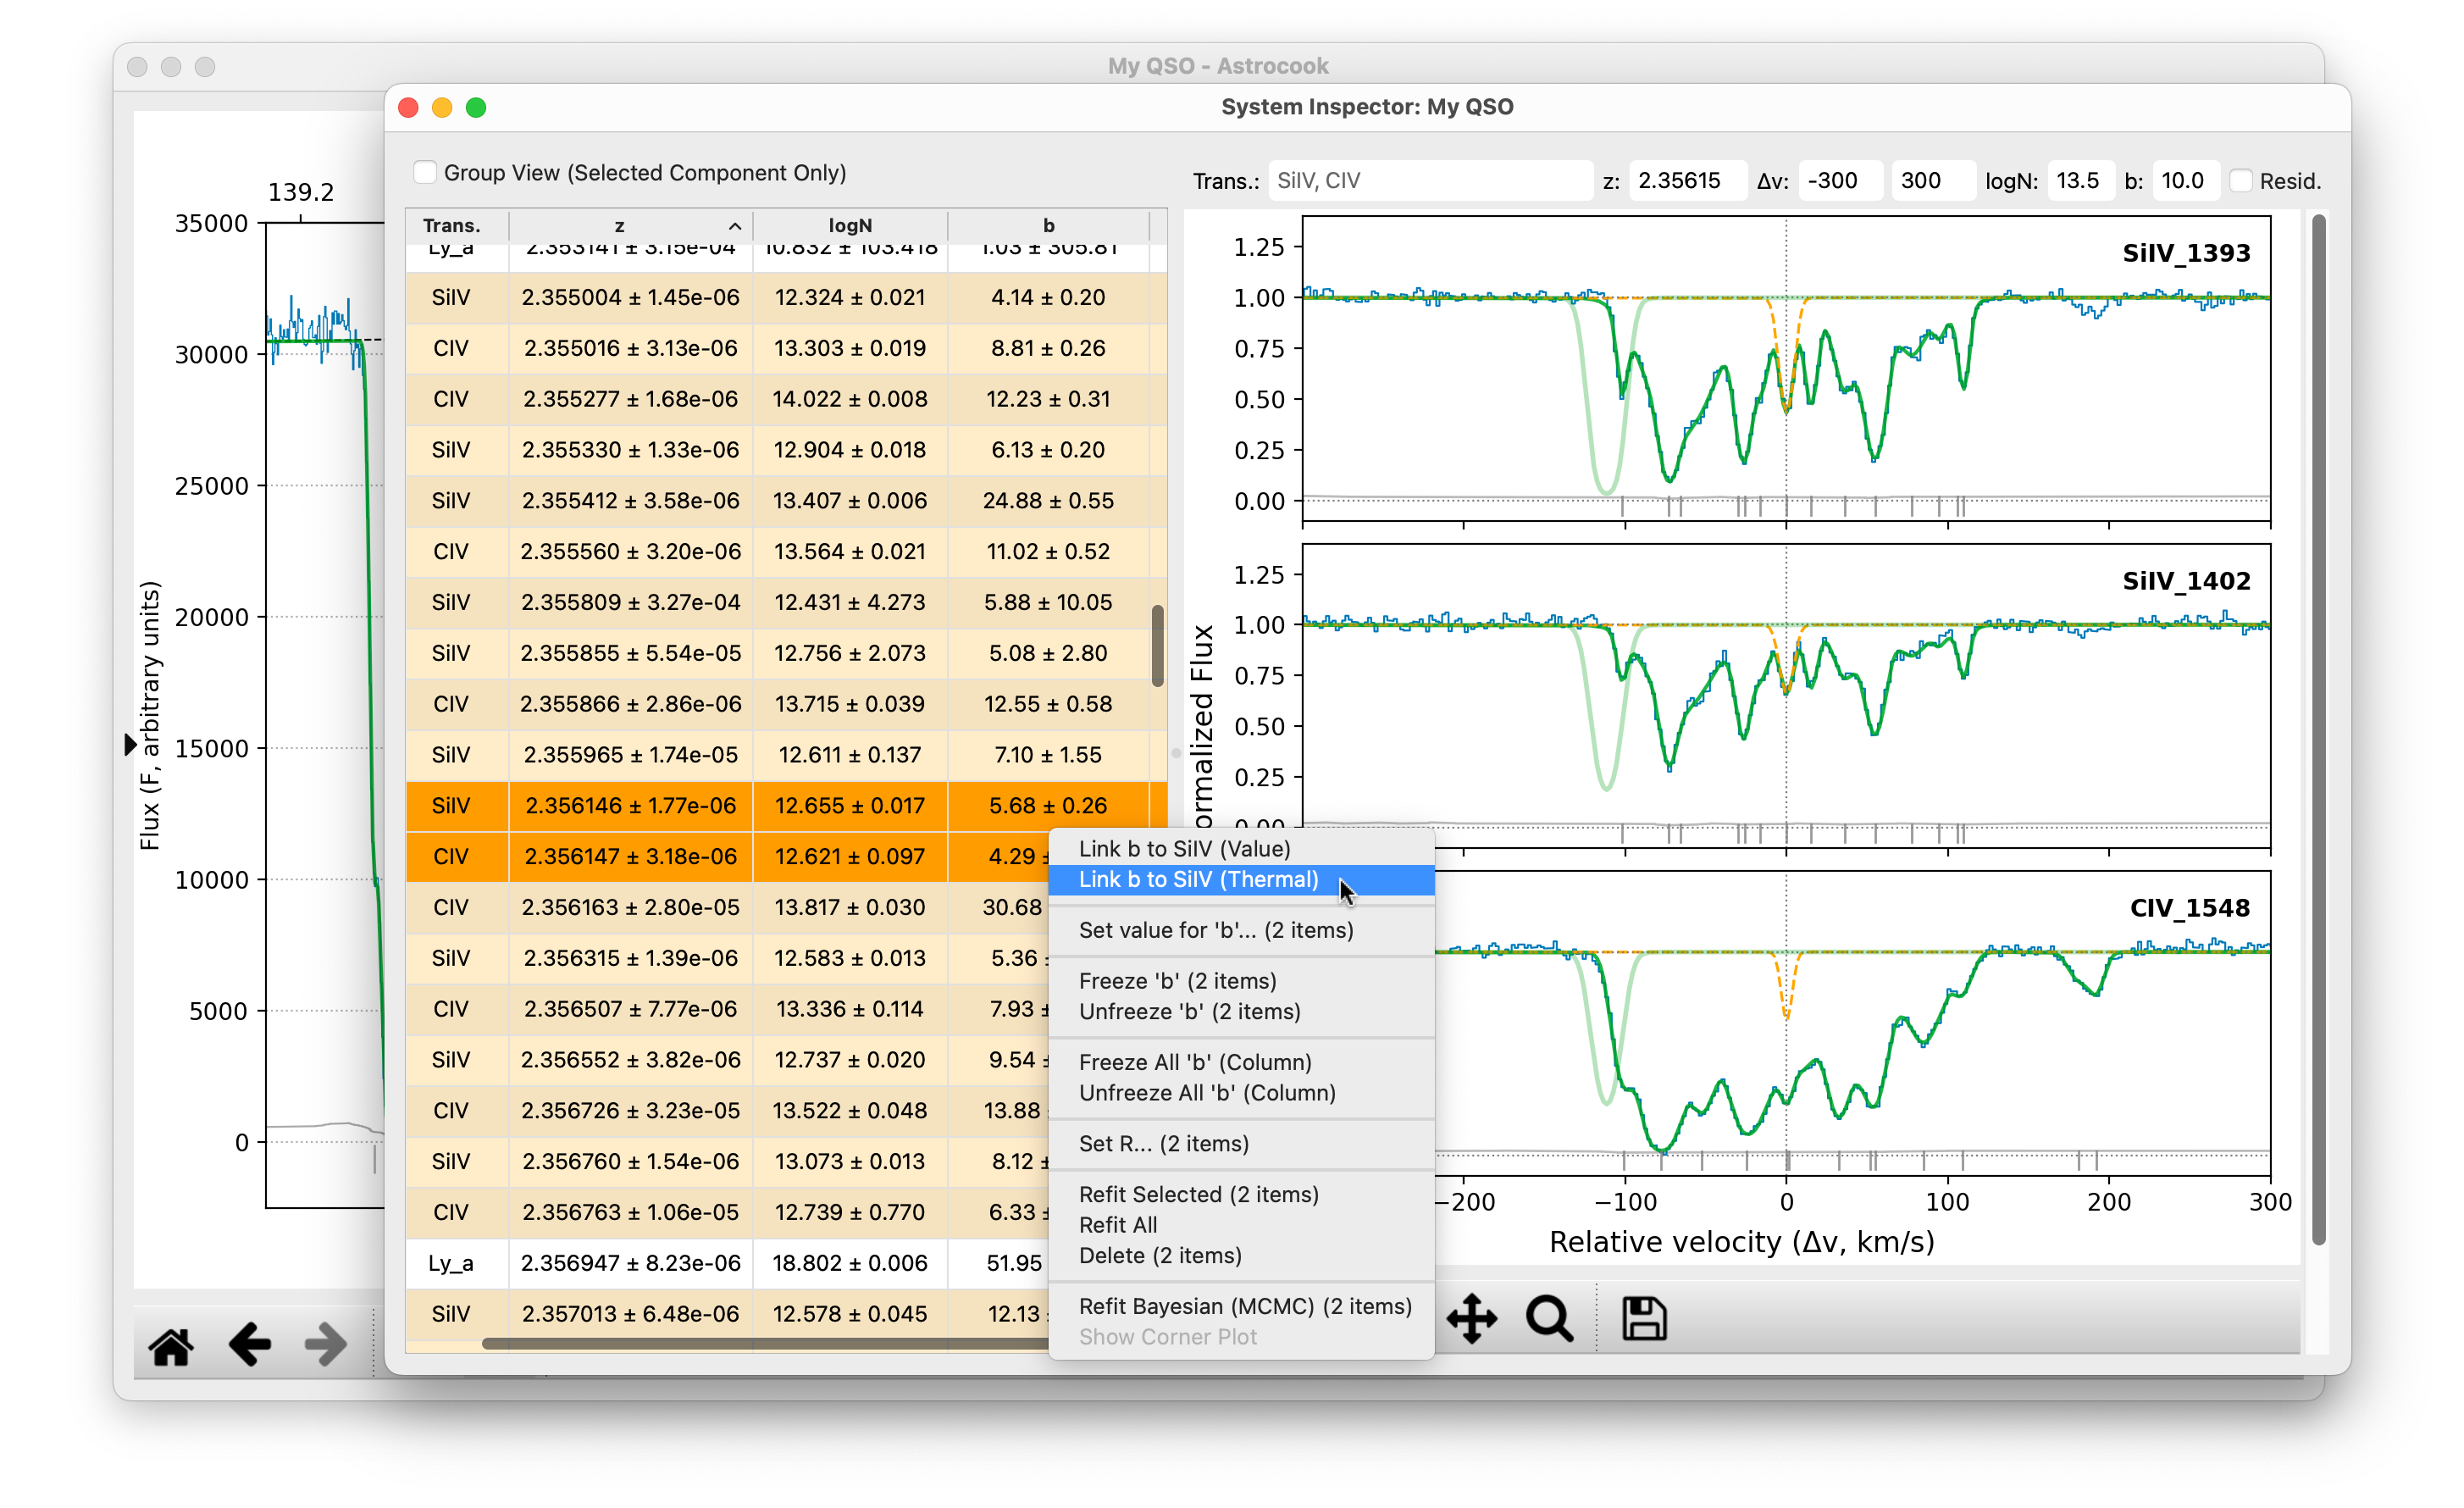The image size is (2464, 1508).
Task: Select the CIV row at z 2.355277
Action: 785,400
